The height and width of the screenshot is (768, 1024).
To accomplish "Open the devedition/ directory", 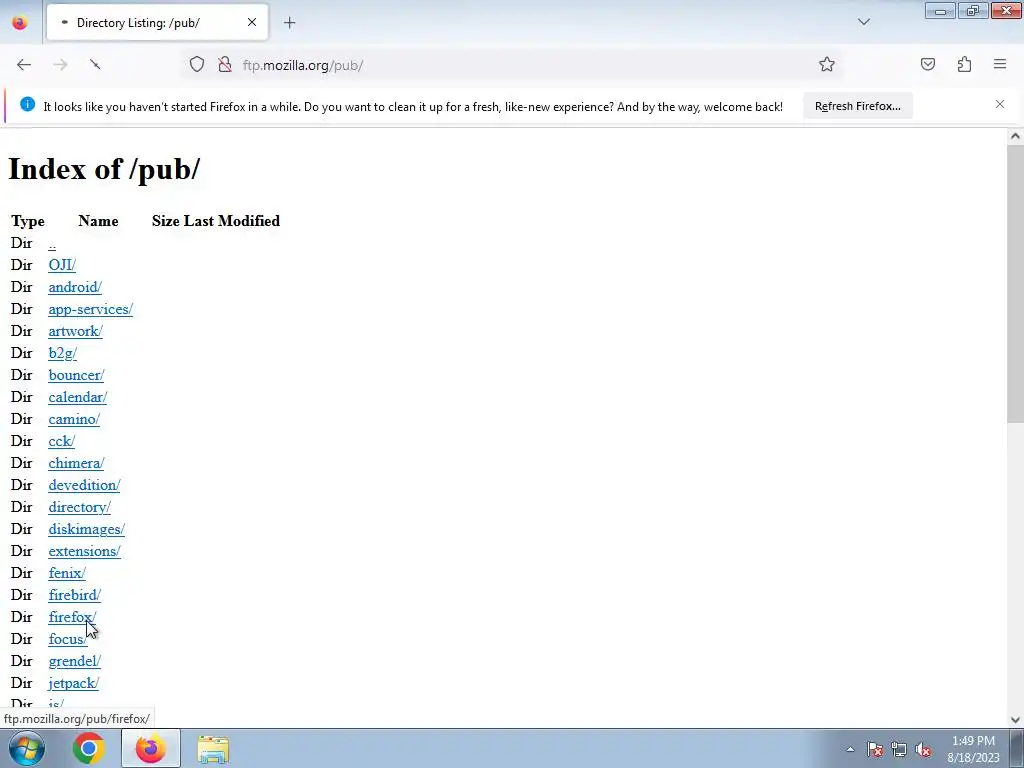I will 84,485.
